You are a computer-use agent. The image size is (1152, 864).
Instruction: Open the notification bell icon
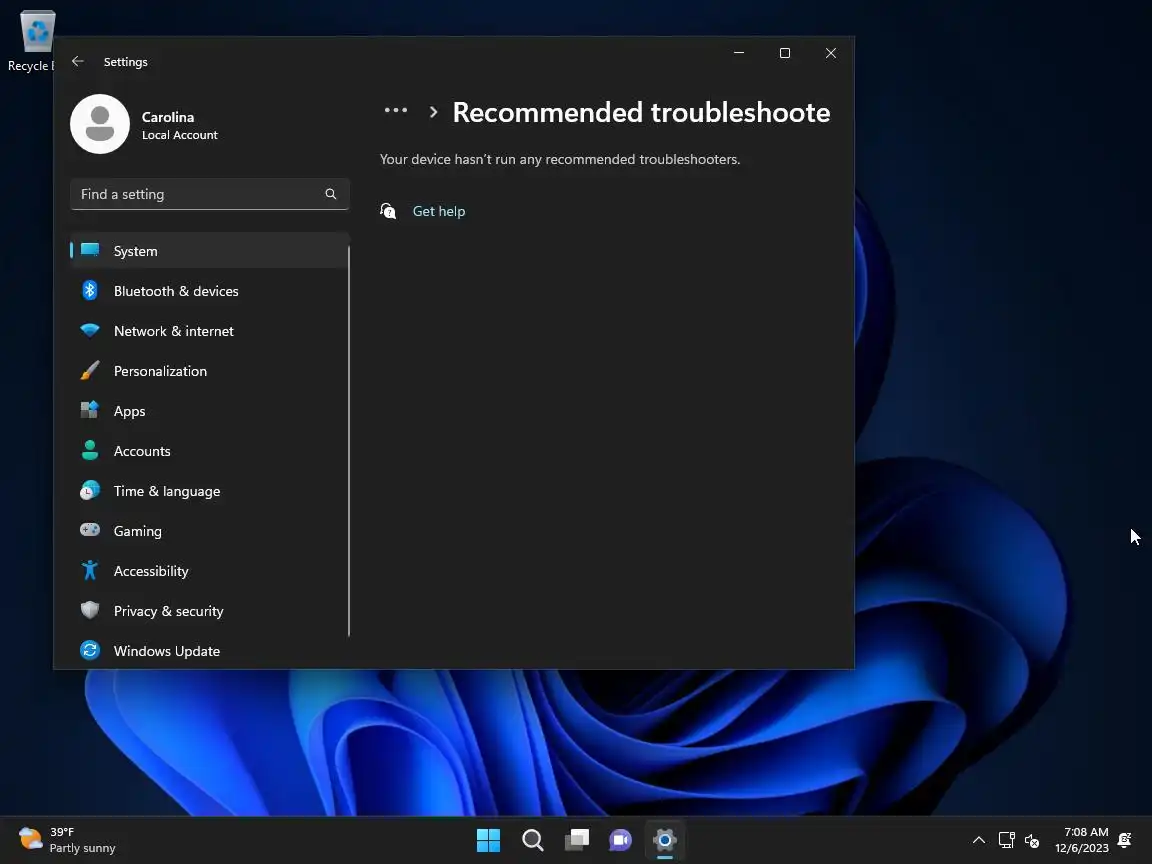click(1125, 840)
